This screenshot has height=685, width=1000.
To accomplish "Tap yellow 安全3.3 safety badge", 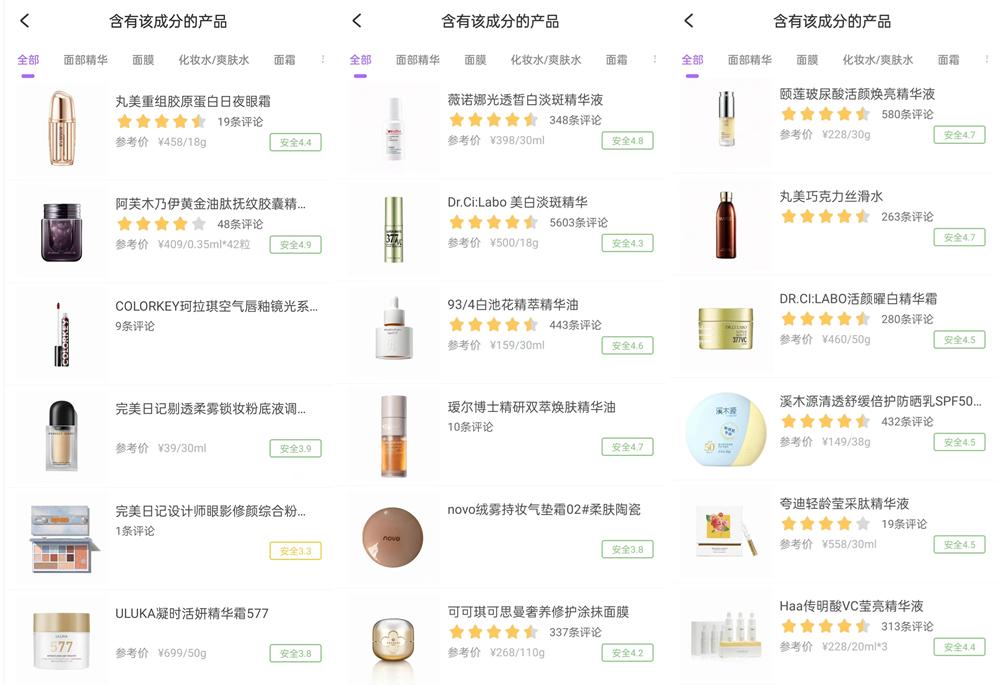I will tap(295, 551).
